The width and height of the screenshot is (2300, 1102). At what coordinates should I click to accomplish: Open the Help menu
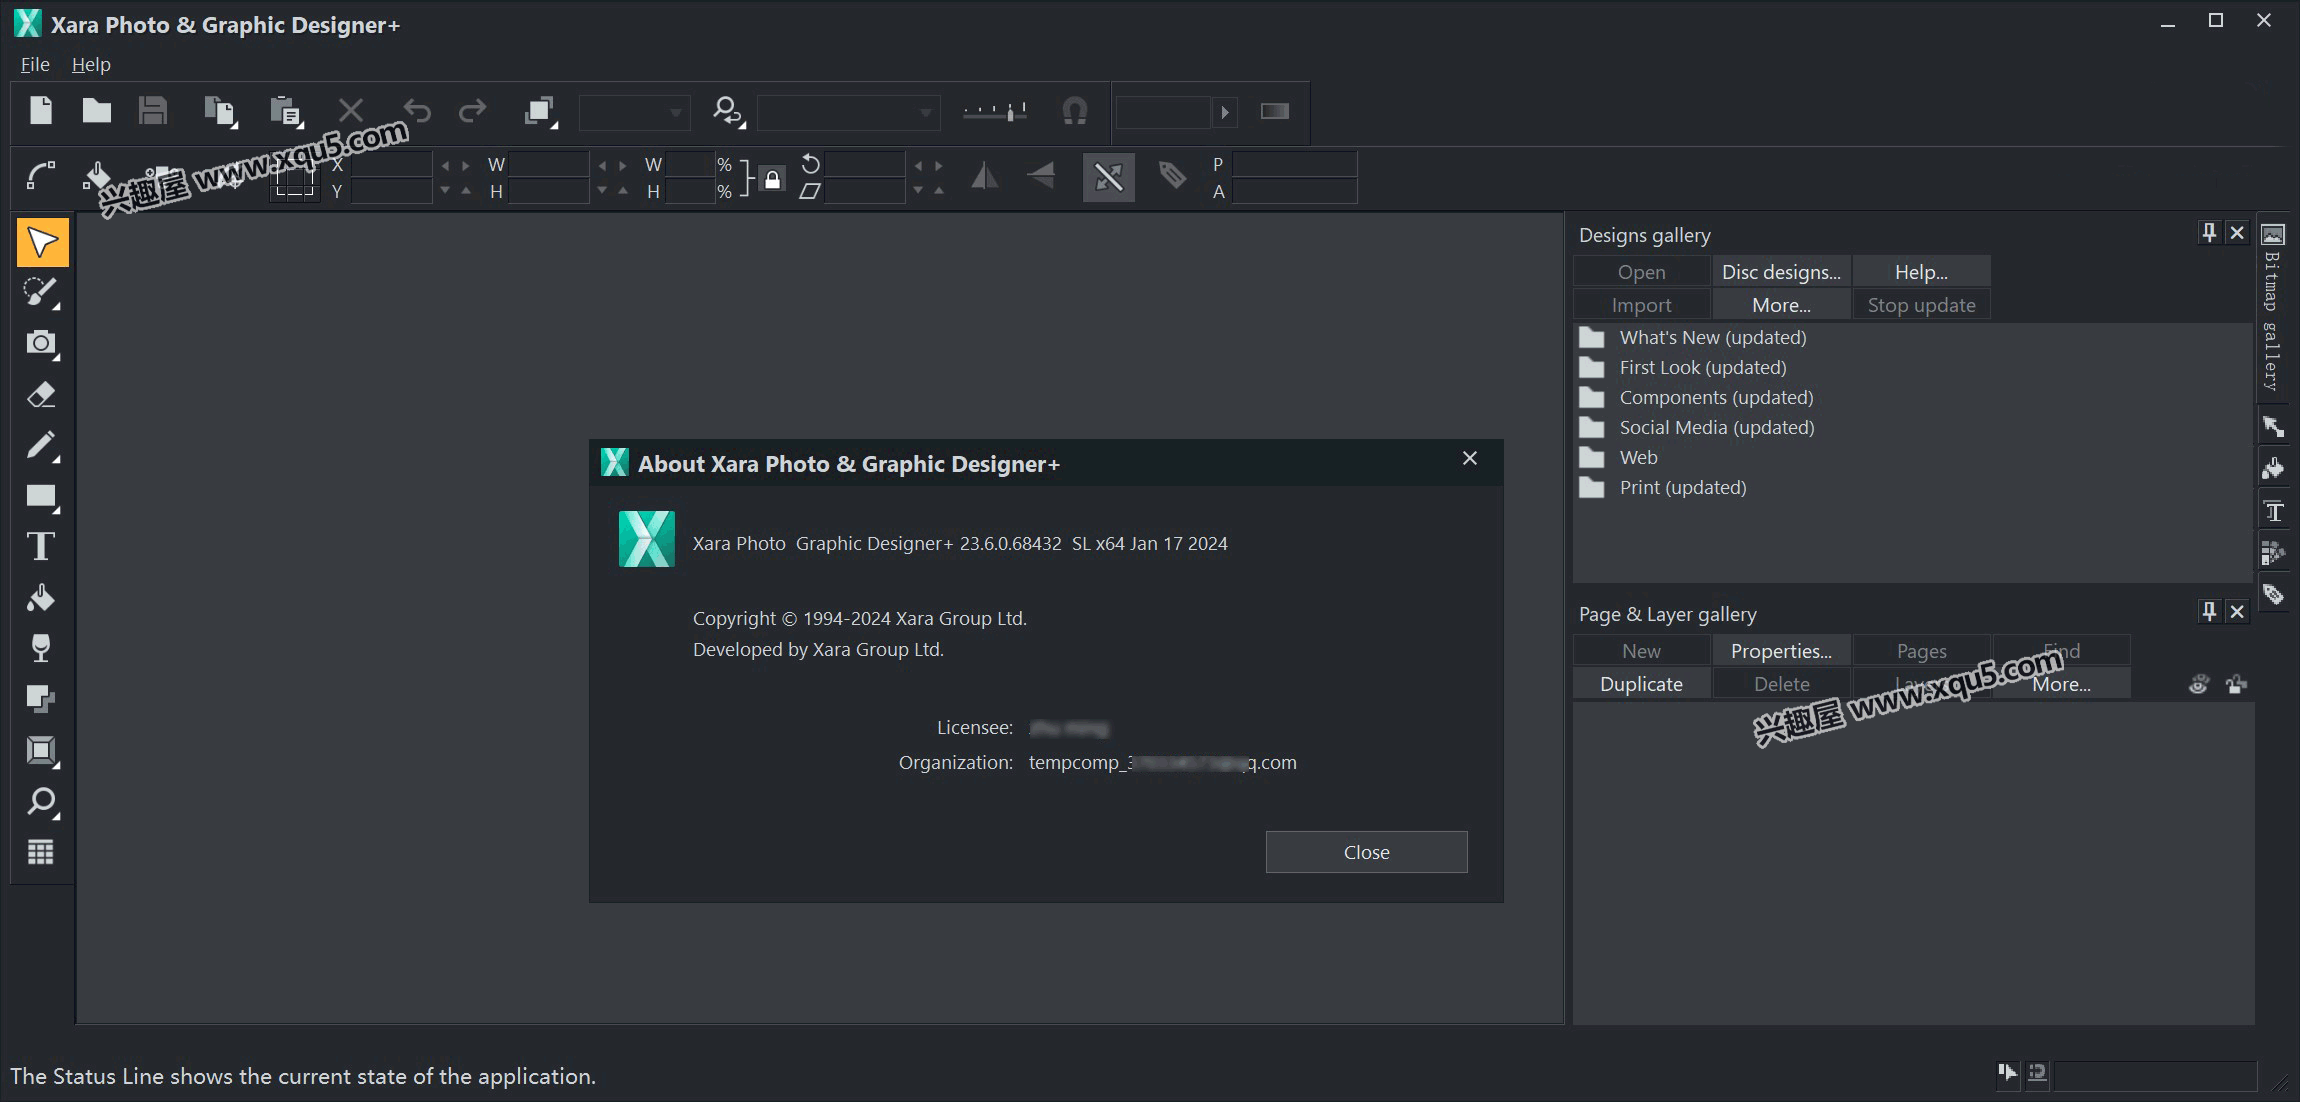pos(91,64)
